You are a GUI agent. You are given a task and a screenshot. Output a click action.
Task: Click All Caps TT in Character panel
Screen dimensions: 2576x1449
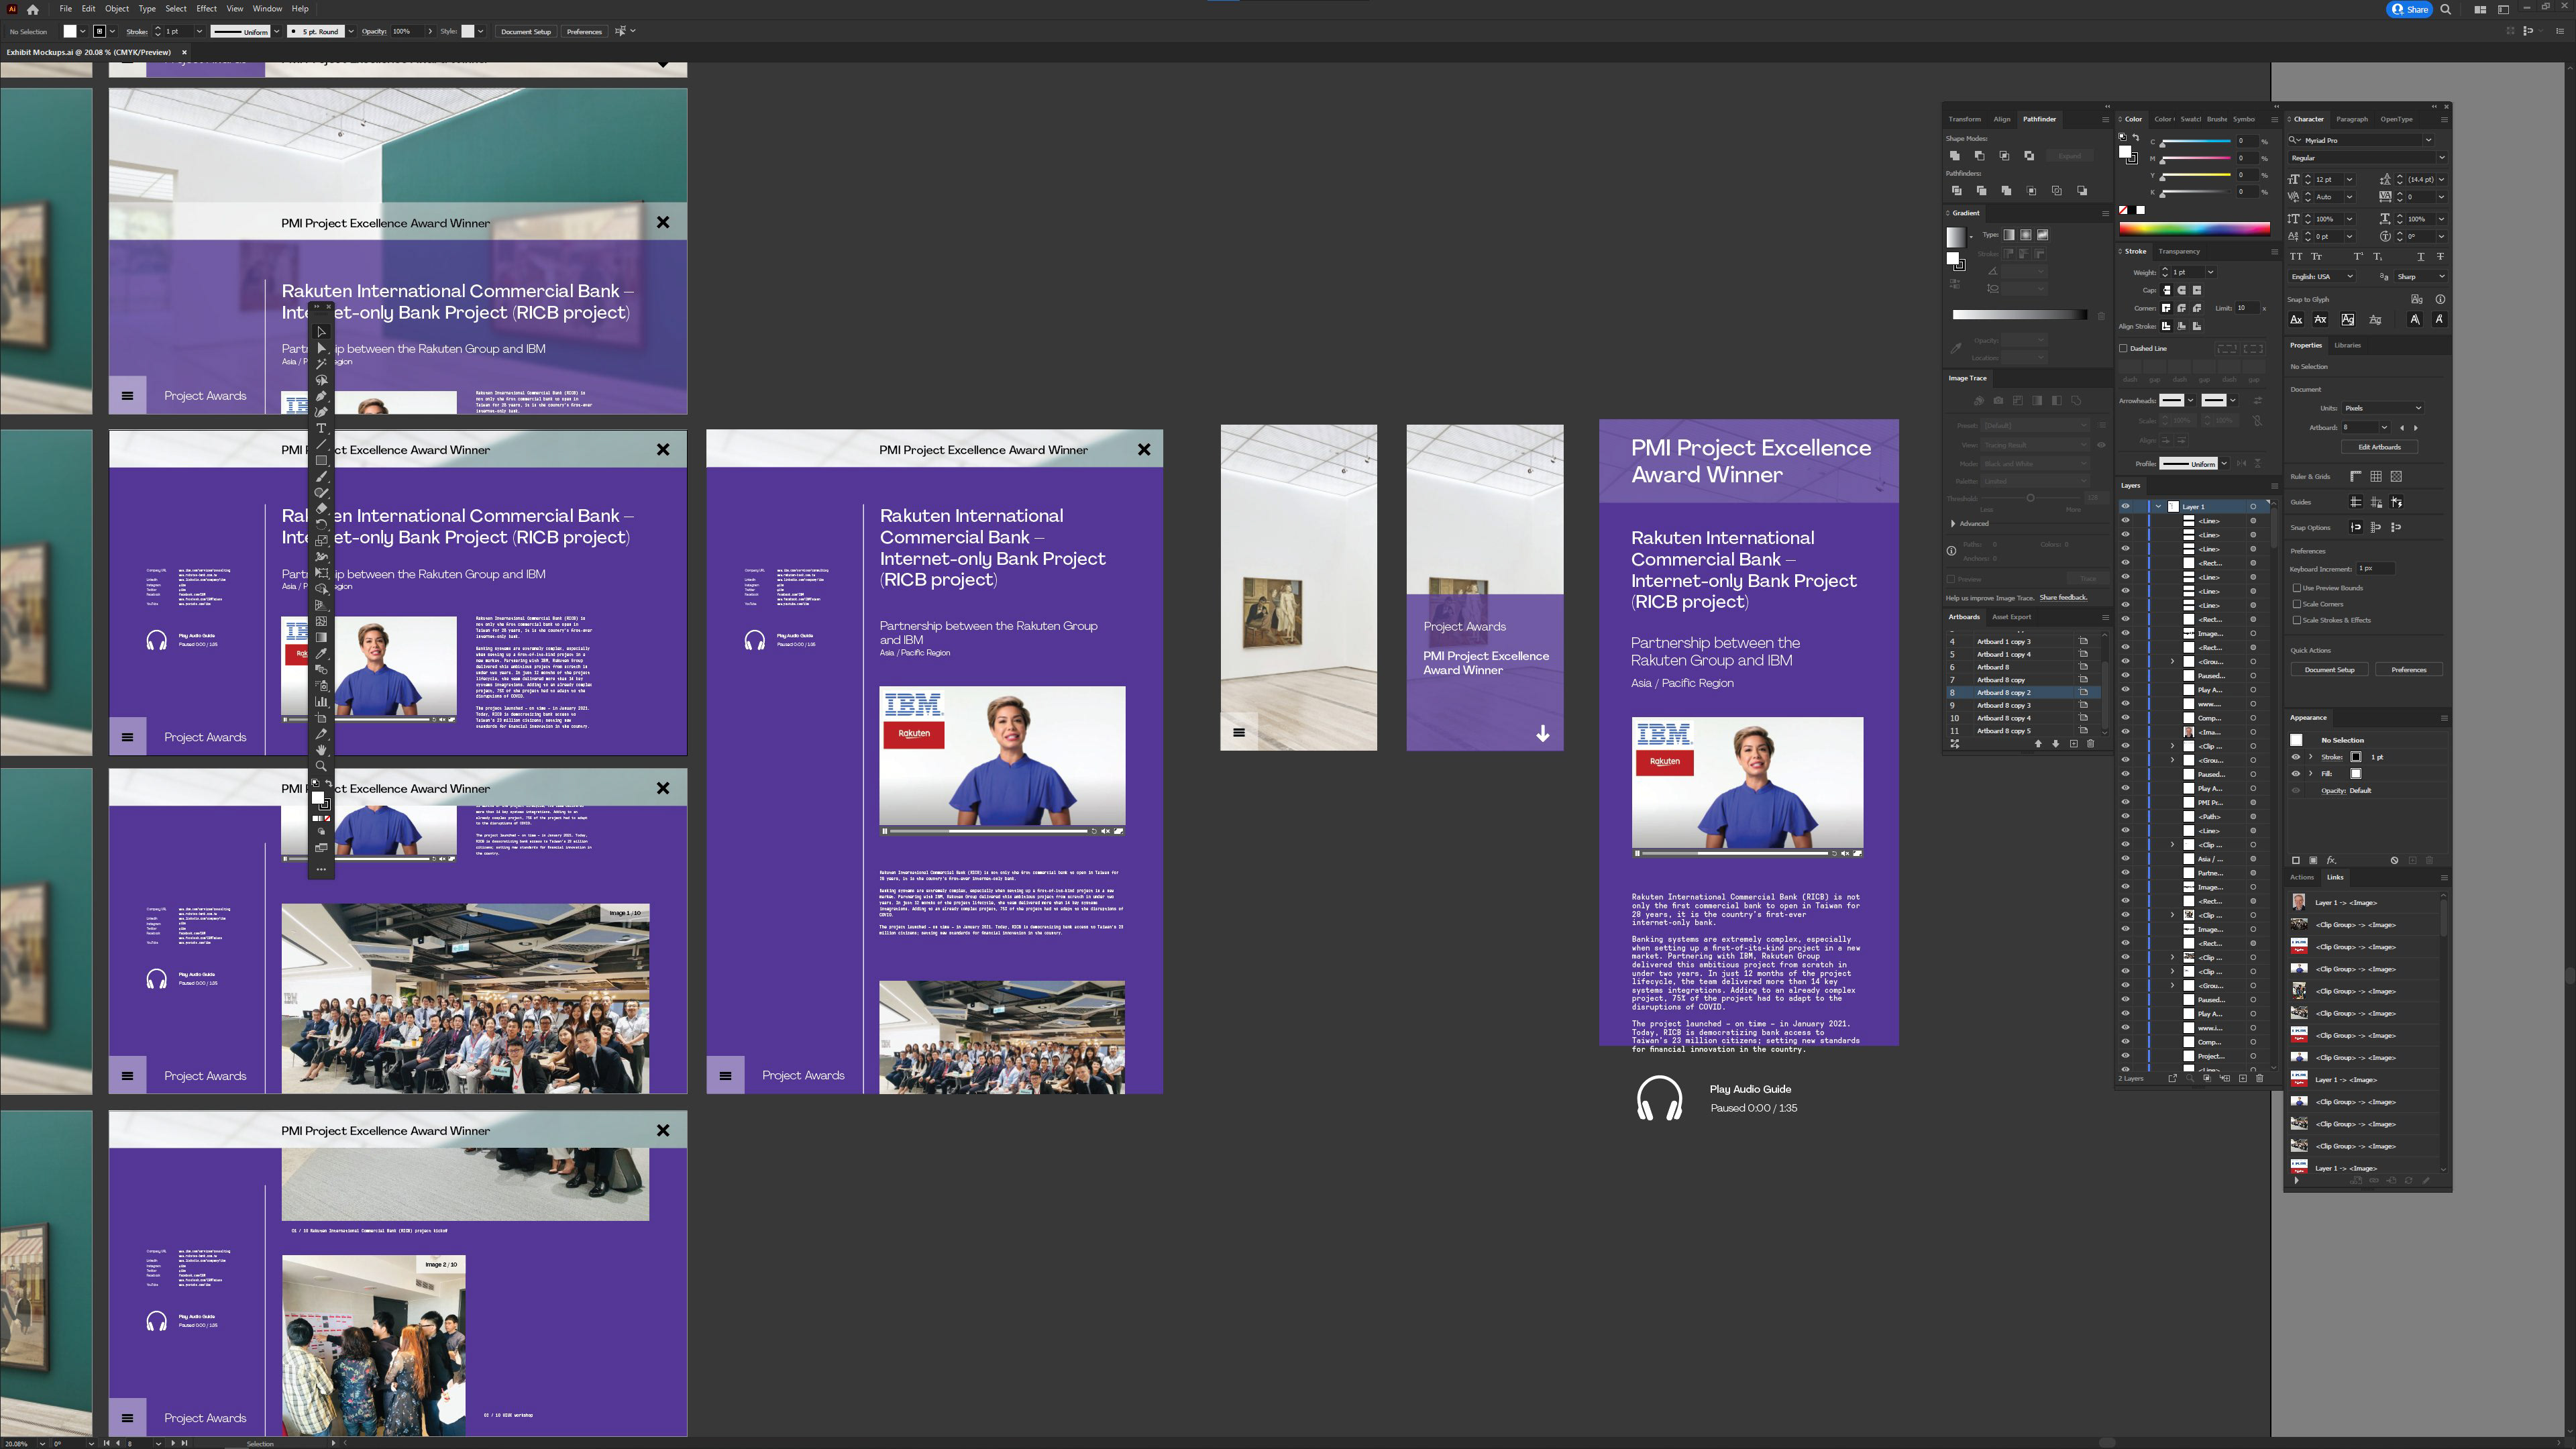(x=2296, y=257)
